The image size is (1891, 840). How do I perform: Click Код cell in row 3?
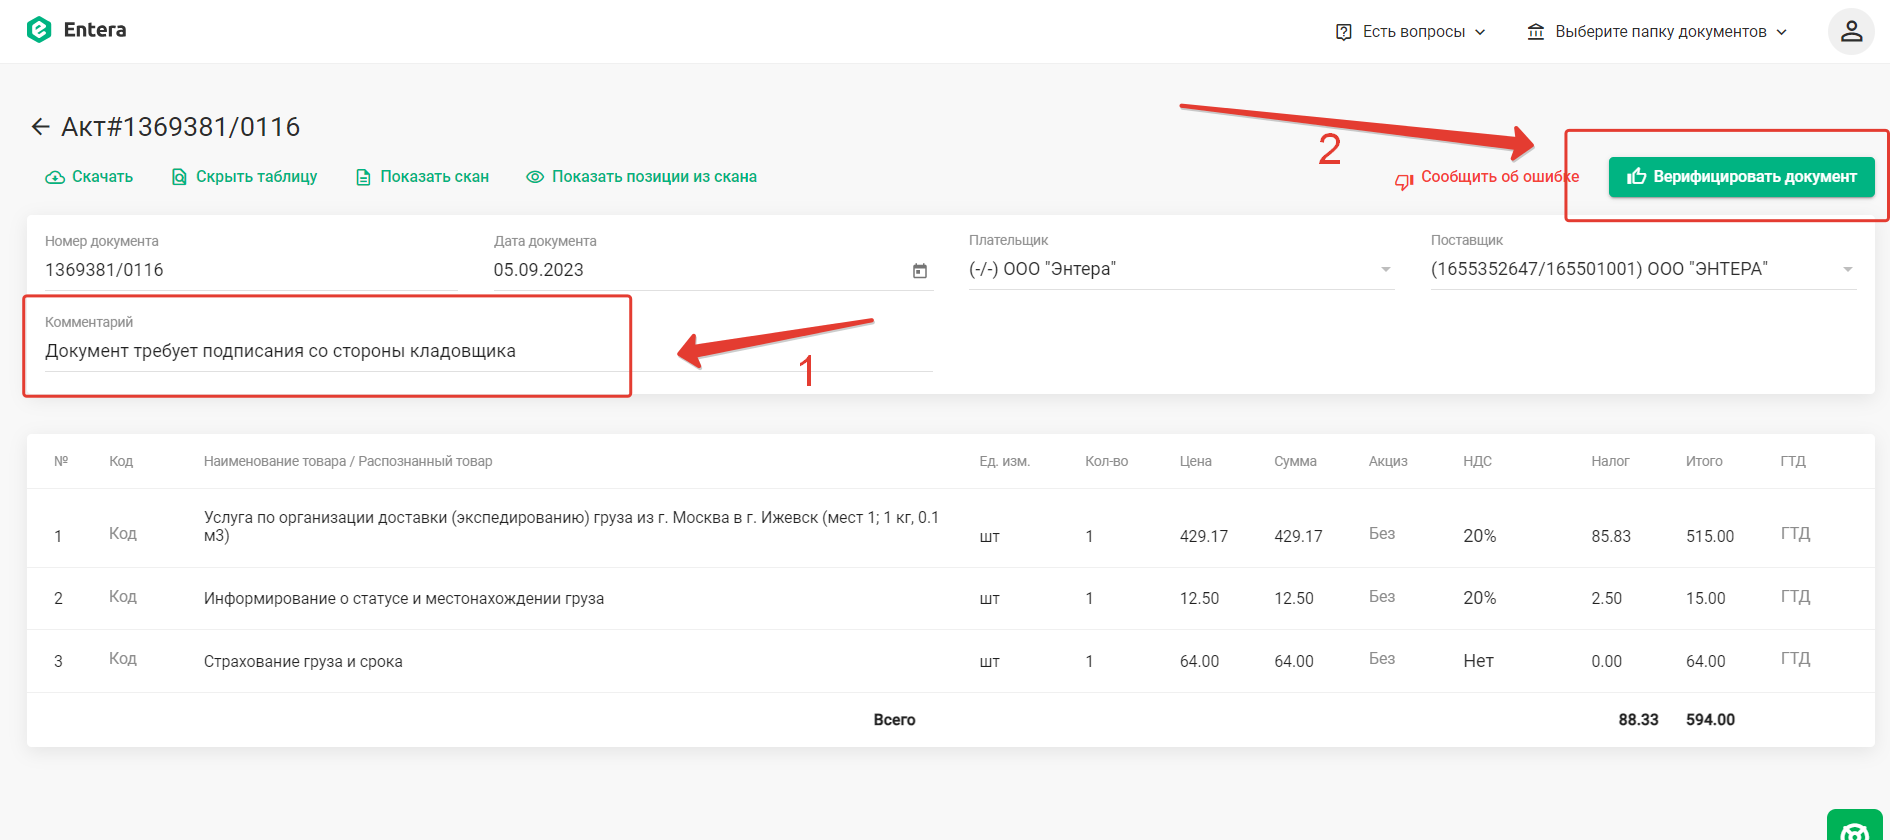[x=123, y=659]
